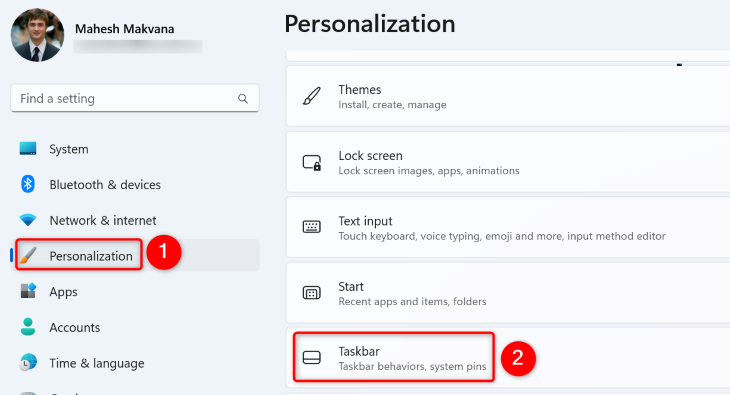
Task: Click the search magnifier icon
Action: pos(243,98)
